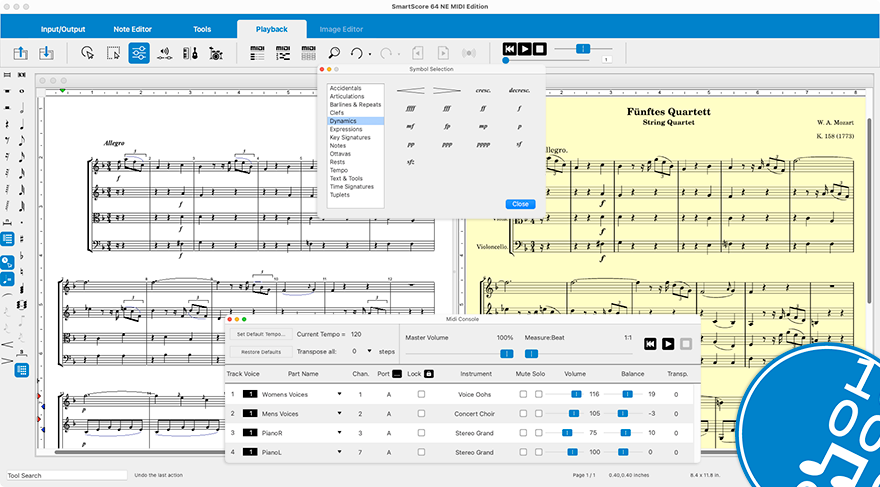Mute the PianoL track
Screen dimensions: 880x487
523,452
